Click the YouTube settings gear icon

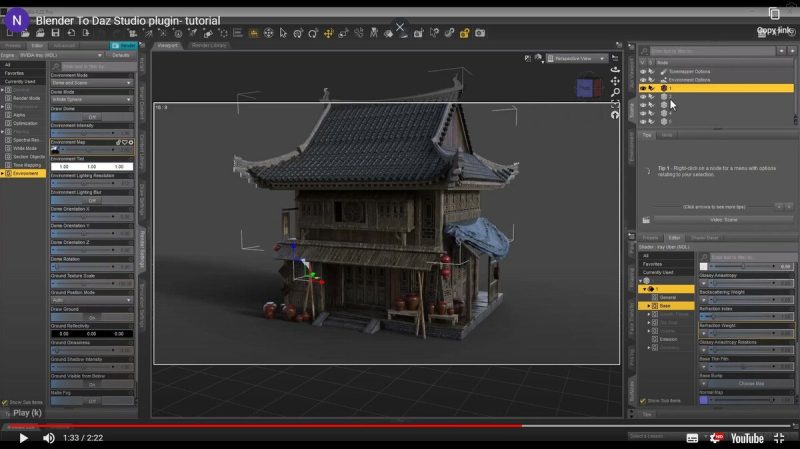click(716, 438)
